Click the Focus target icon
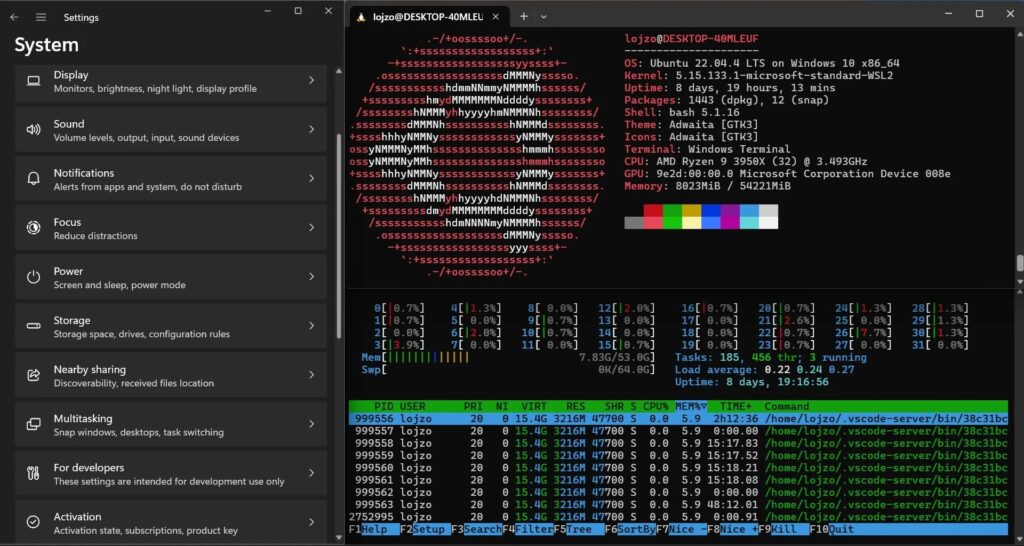Screen dimensions: 1024x546 click(x=33, y=228)
